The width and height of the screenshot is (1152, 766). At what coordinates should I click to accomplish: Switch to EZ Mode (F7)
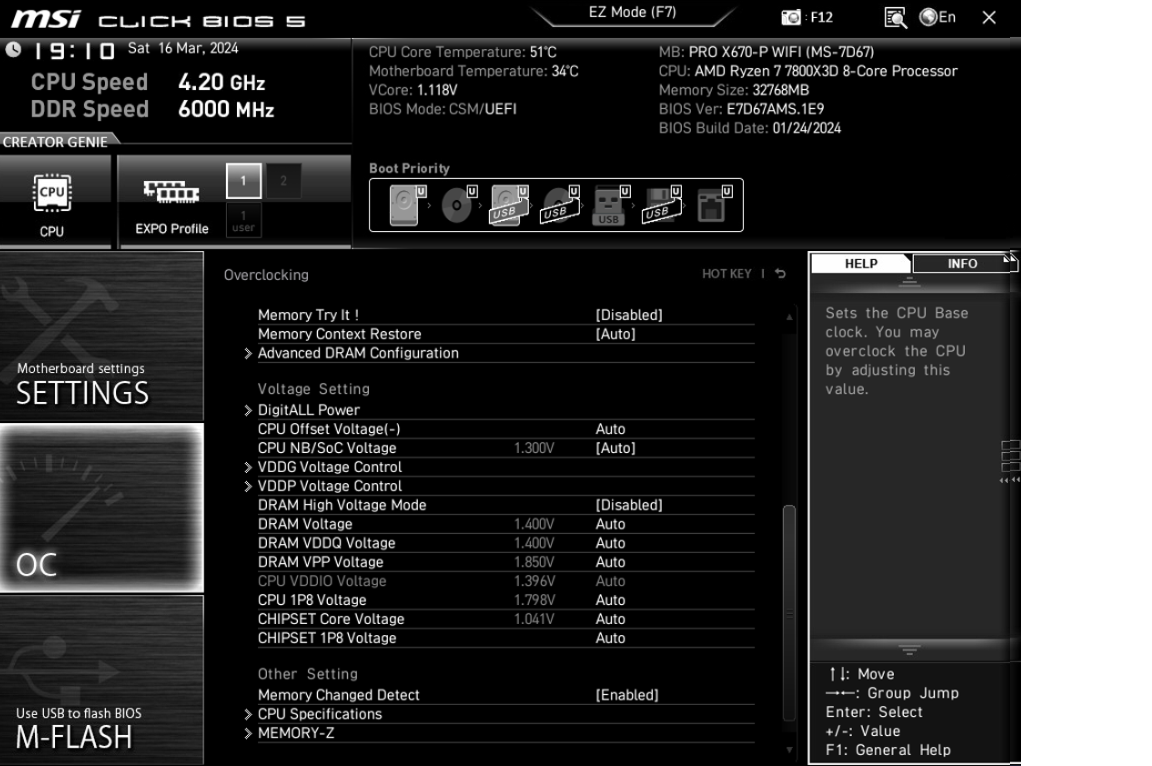point(632,12)
